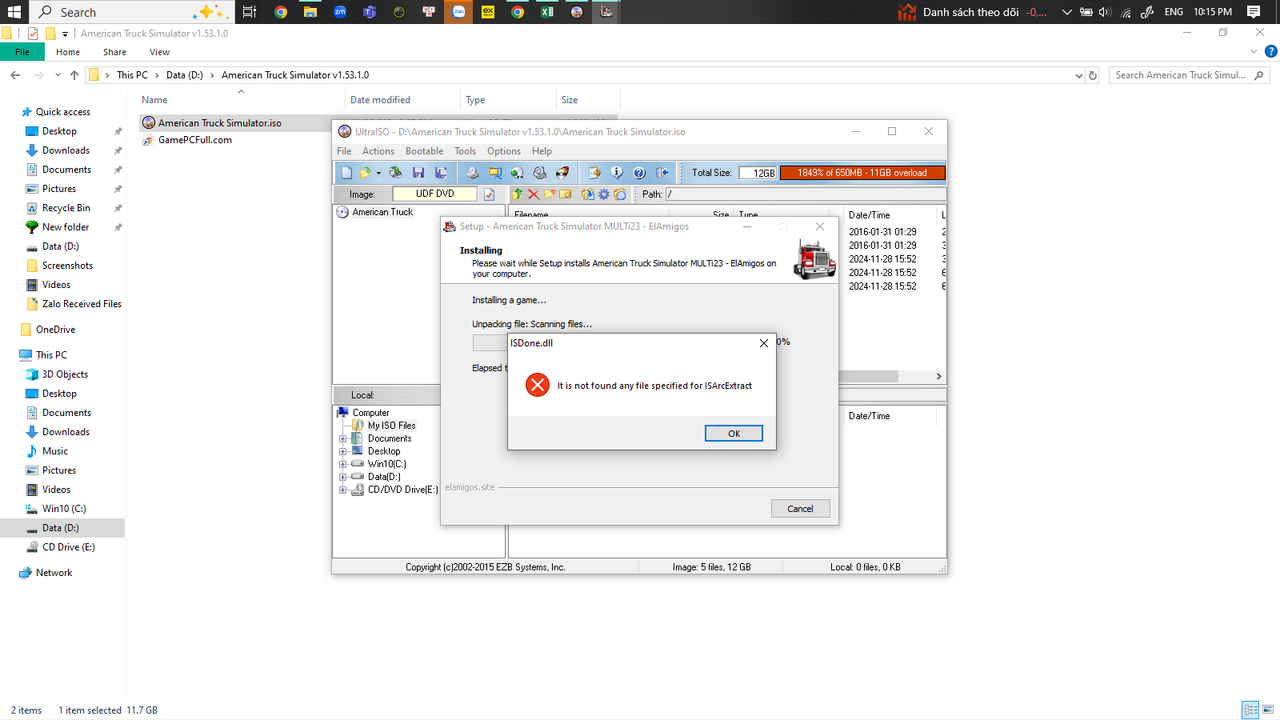Show hidden tray icons chevron in taskbar
The image size is (1280, 720).
(1067, 12)
